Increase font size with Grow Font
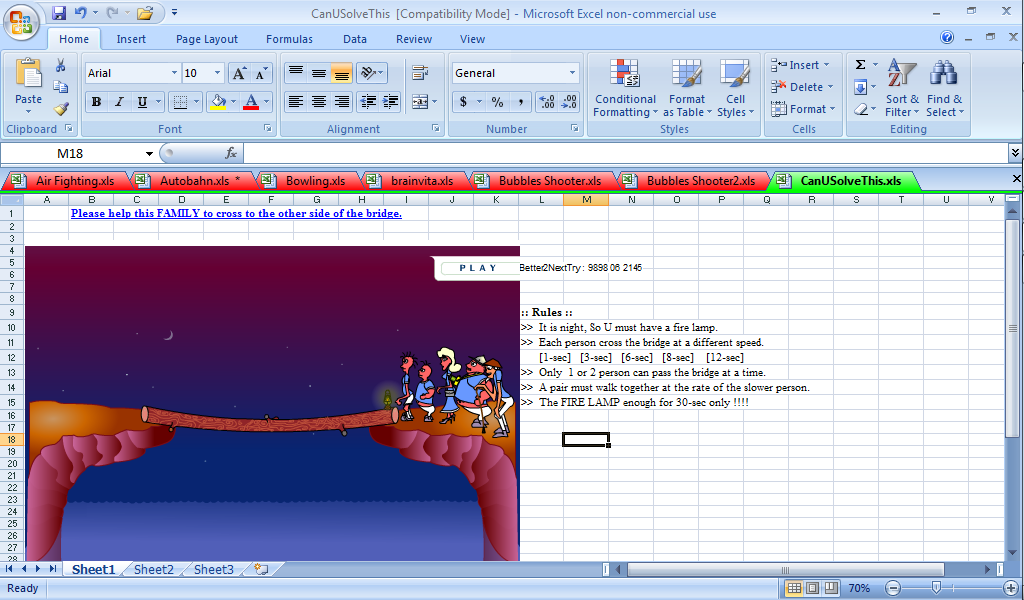The height and width of the screenshot is (600, 1024). pos(239,73)
